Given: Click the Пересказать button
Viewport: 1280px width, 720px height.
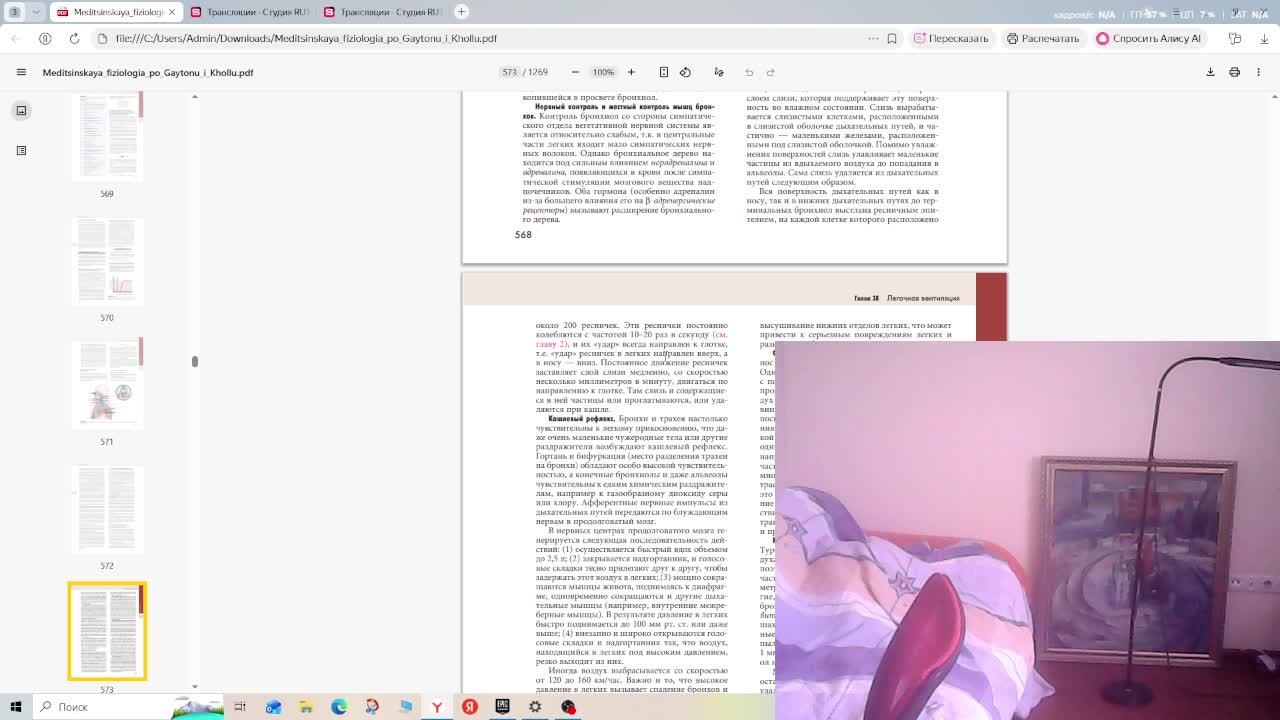Looking at the screenshot, I should [x=951, y=38].
